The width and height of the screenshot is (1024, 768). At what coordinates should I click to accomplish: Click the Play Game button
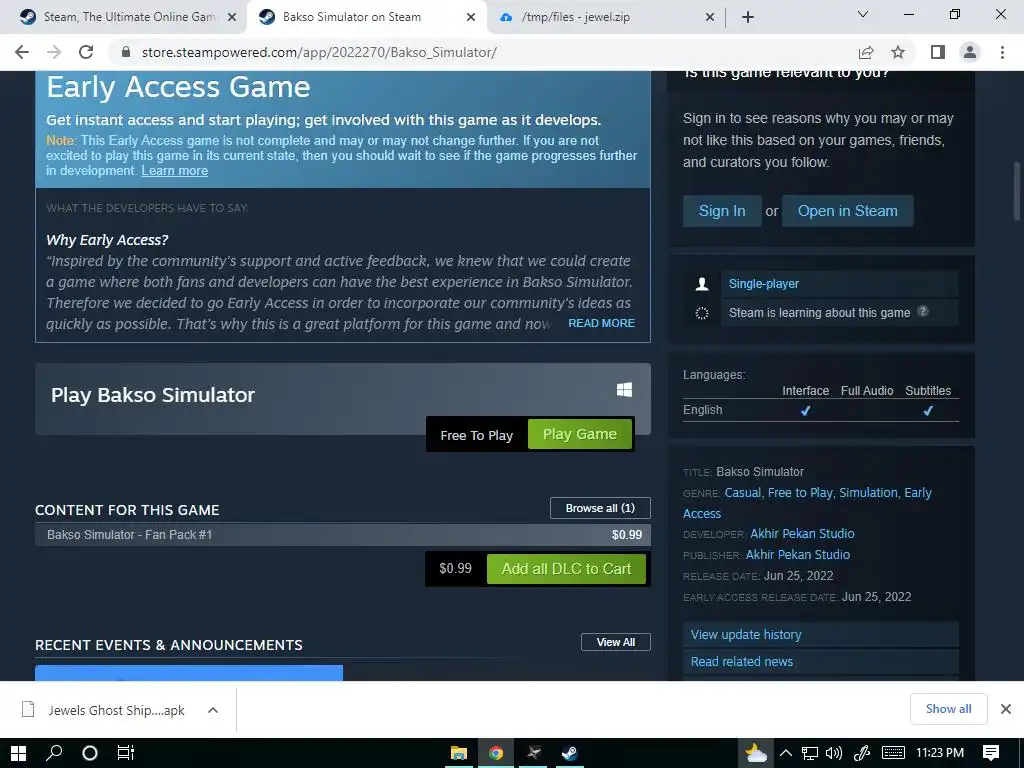pyautogui.click(x=580, y=434)
